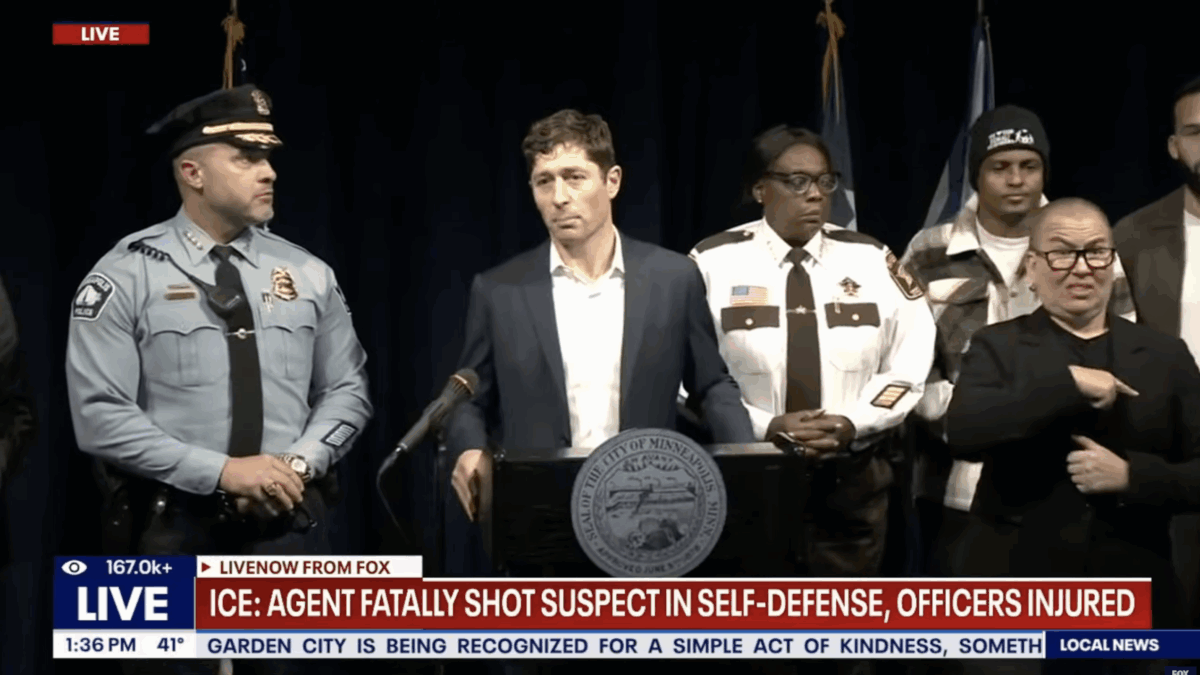Screen dimensions: 1200x675
Task: Click the American flag patch on sheriff uniform
Action: pyautogui.click(x=749, y=295)
